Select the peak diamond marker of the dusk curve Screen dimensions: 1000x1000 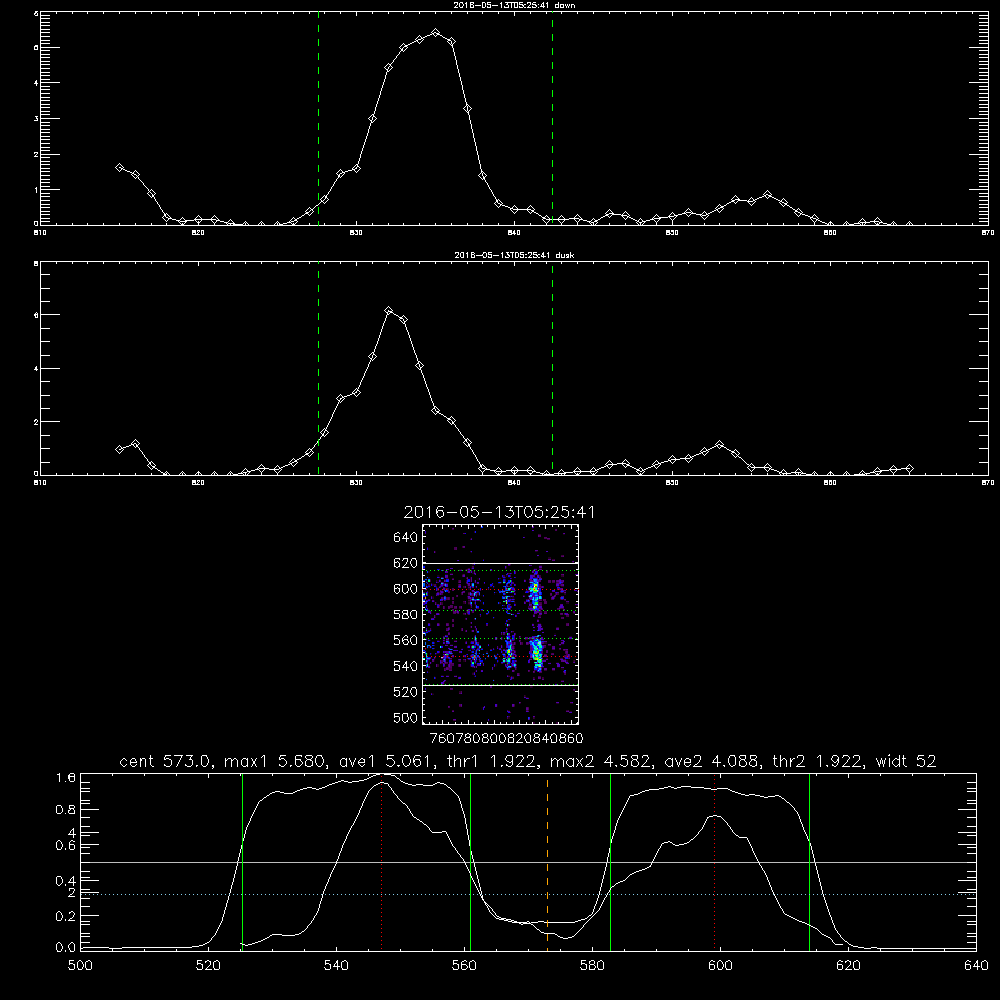pos(388,311)
